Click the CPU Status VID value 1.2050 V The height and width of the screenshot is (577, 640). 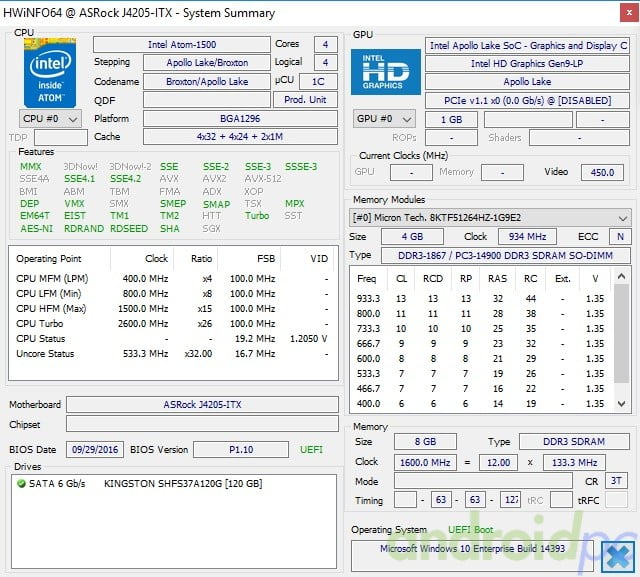click(309, 339)
